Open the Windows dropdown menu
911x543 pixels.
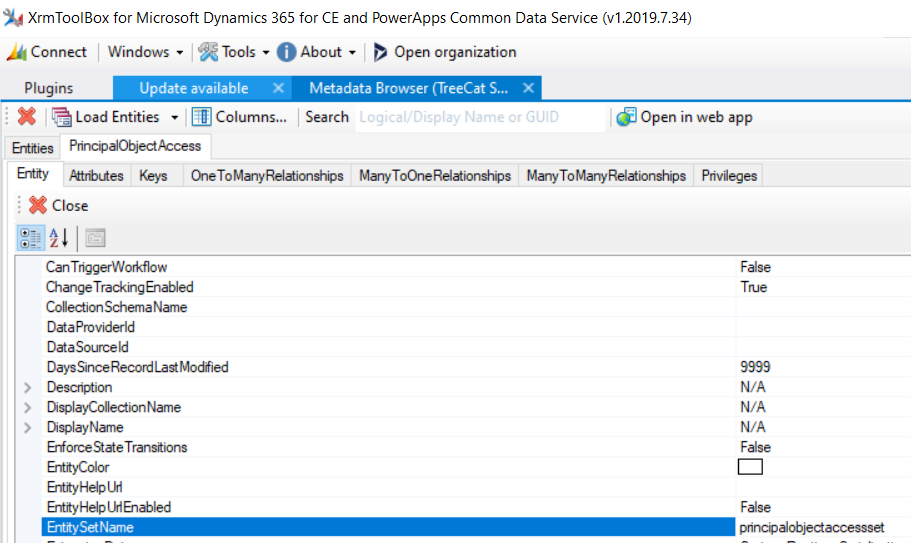pyautogui.click(x=145, y=52)
